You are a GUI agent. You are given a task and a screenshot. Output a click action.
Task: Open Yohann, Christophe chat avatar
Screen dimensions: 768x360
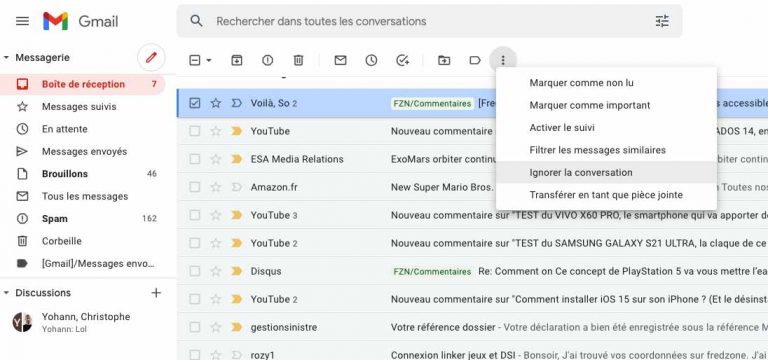(22, 322)
